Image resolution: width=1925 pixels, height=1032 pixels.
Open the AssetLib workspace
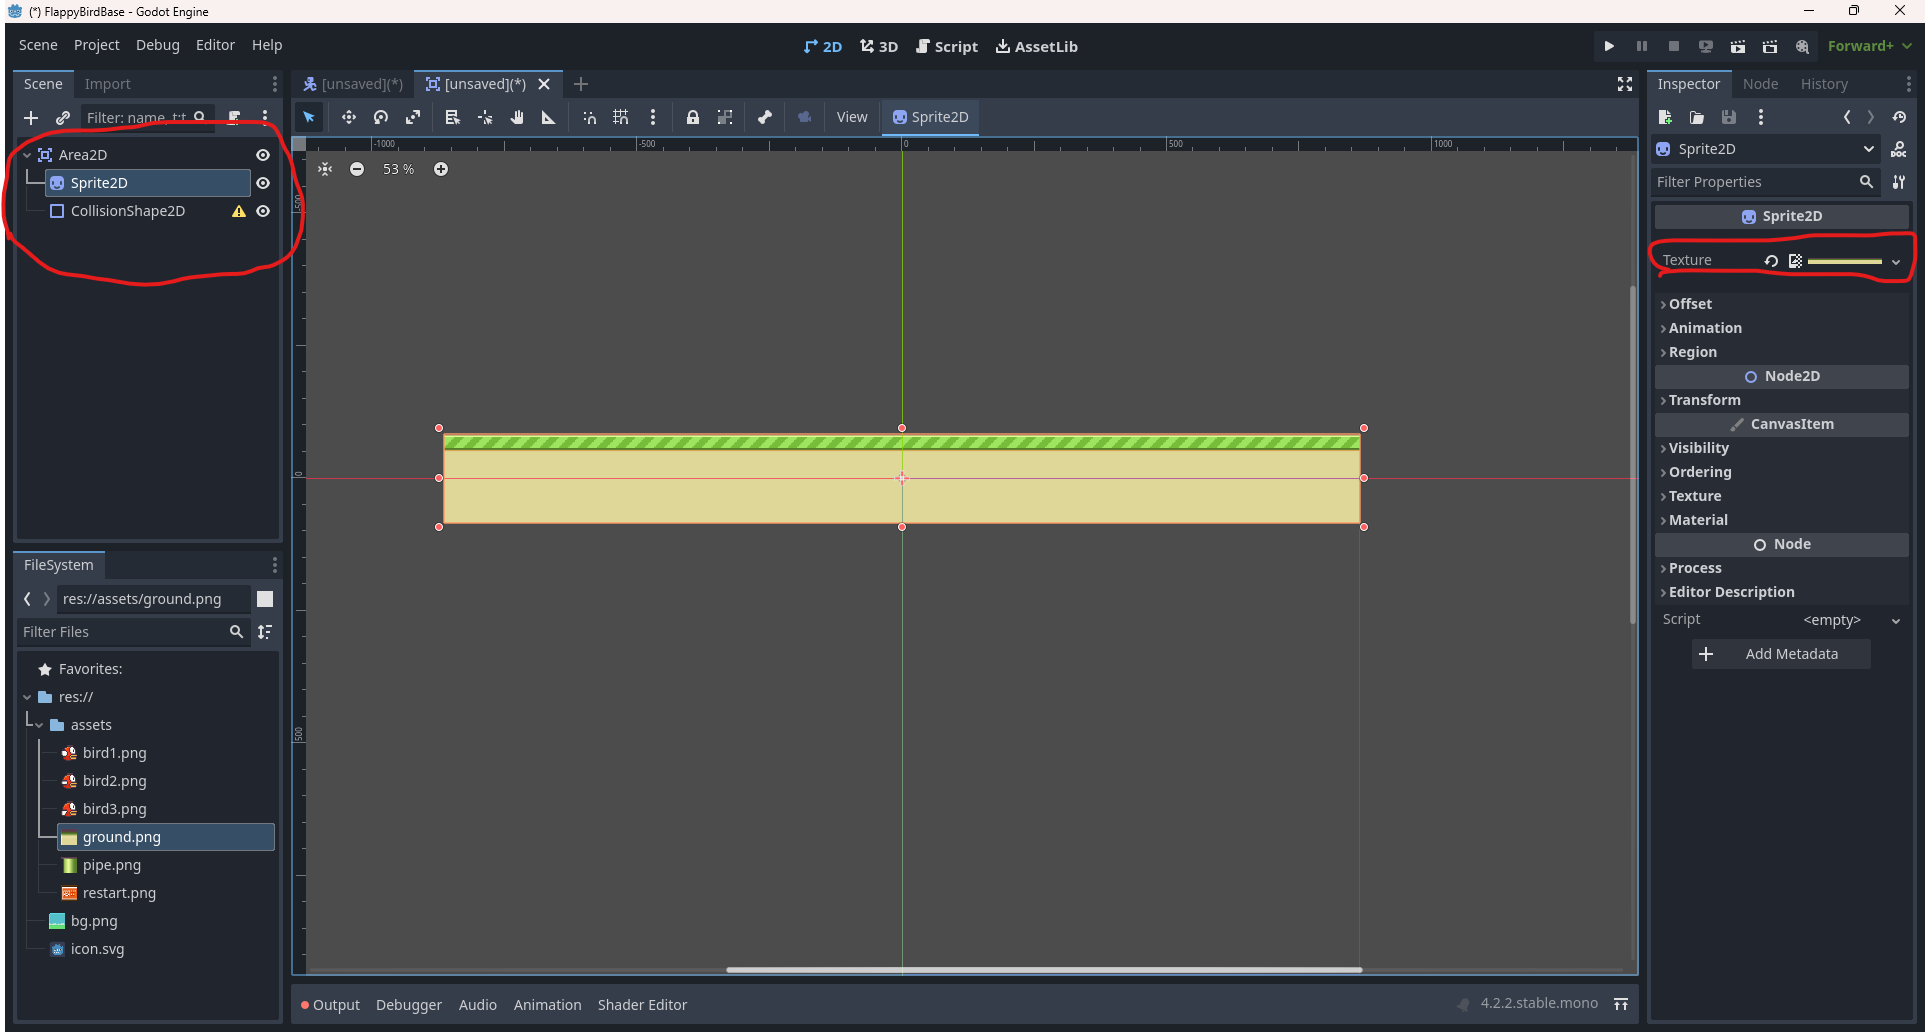pyautogui.click(x=1036, y=46)
